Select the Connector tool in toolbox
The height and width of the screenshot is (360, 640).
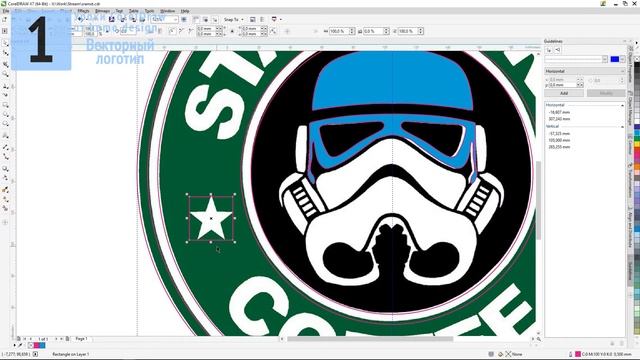5,156
